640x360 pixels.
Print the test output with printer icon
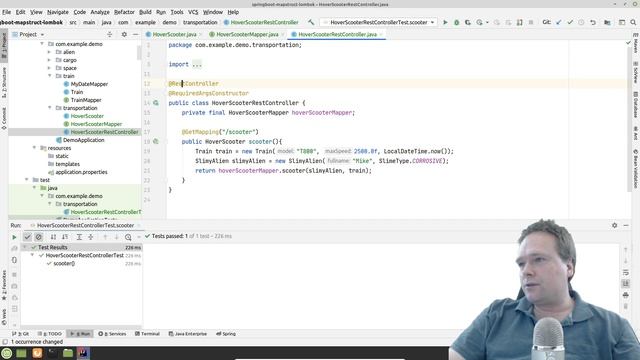click(x=626, y=295)
